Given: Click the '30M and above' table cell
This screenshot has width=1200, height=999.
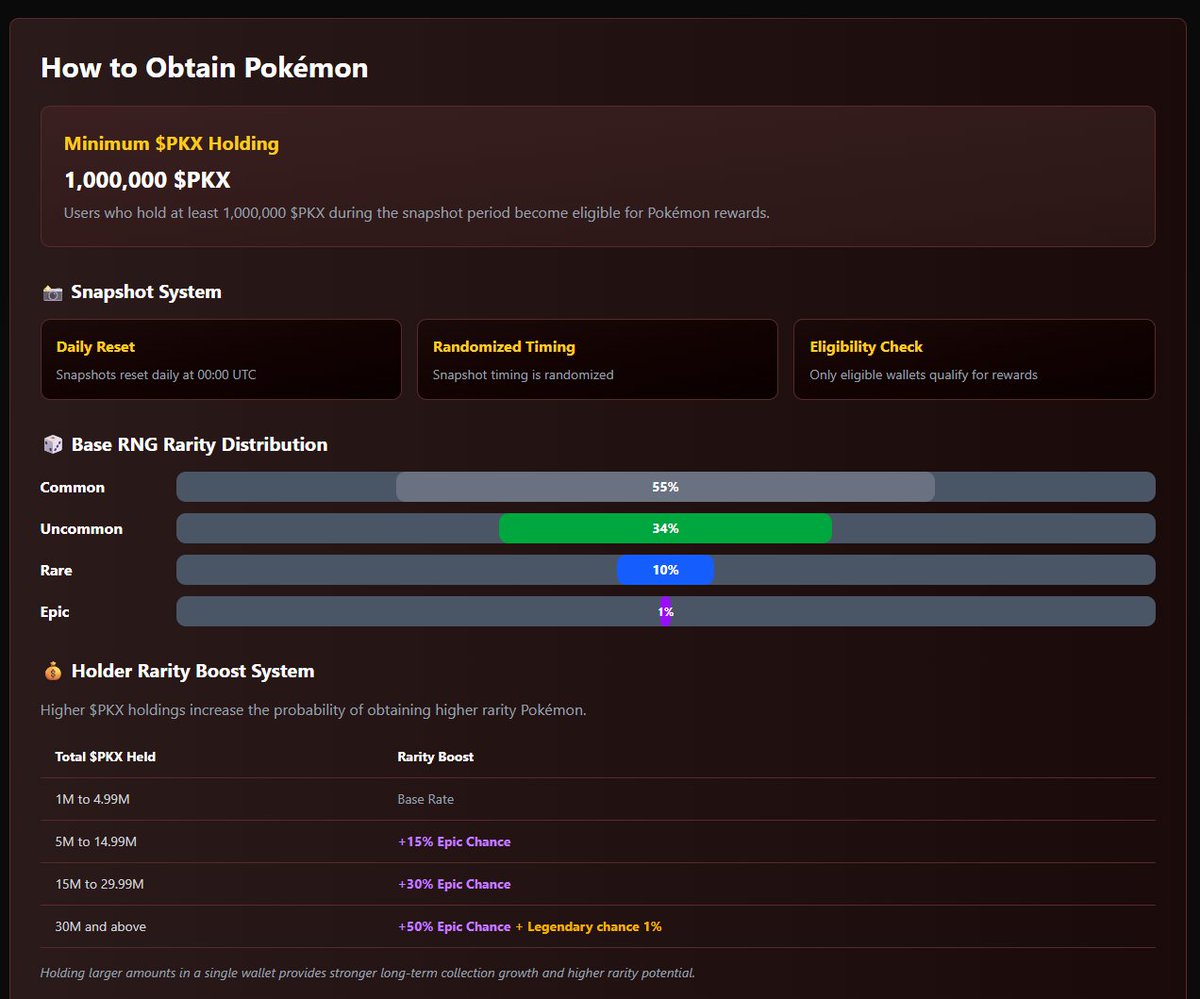Looking at the screenshot, I should (x=100, y=926).
